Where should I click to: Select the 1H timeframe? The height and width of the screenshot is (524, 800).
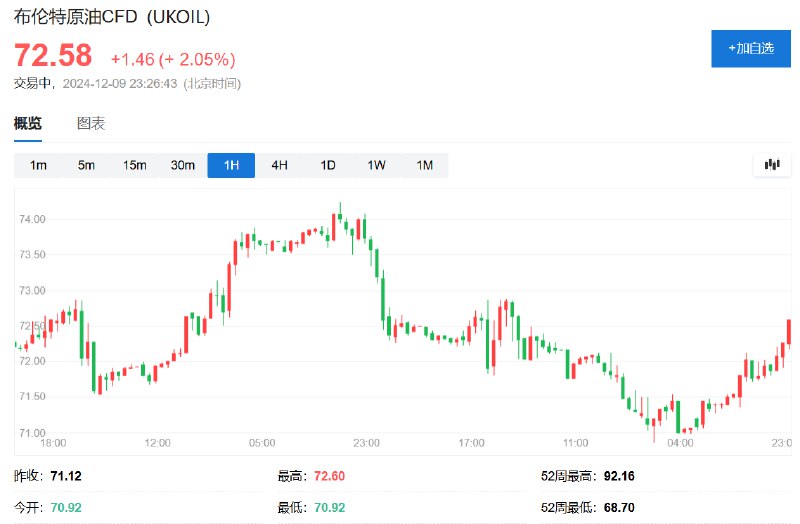click(231, 165)
